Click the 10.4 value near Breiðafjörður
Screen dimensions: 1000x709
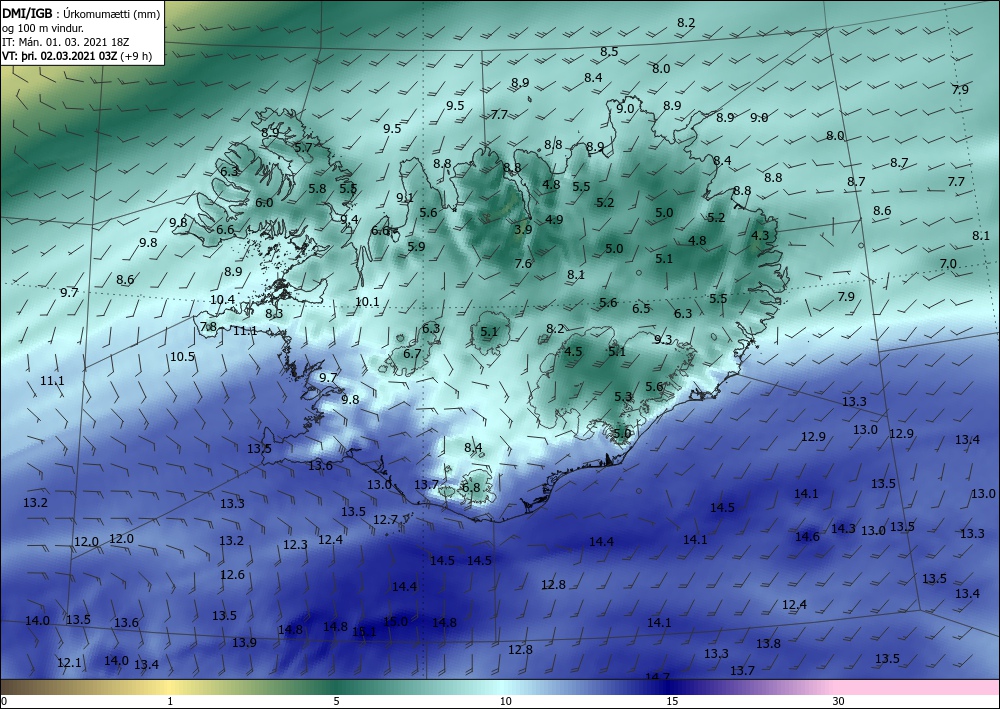tap(222, 299)
